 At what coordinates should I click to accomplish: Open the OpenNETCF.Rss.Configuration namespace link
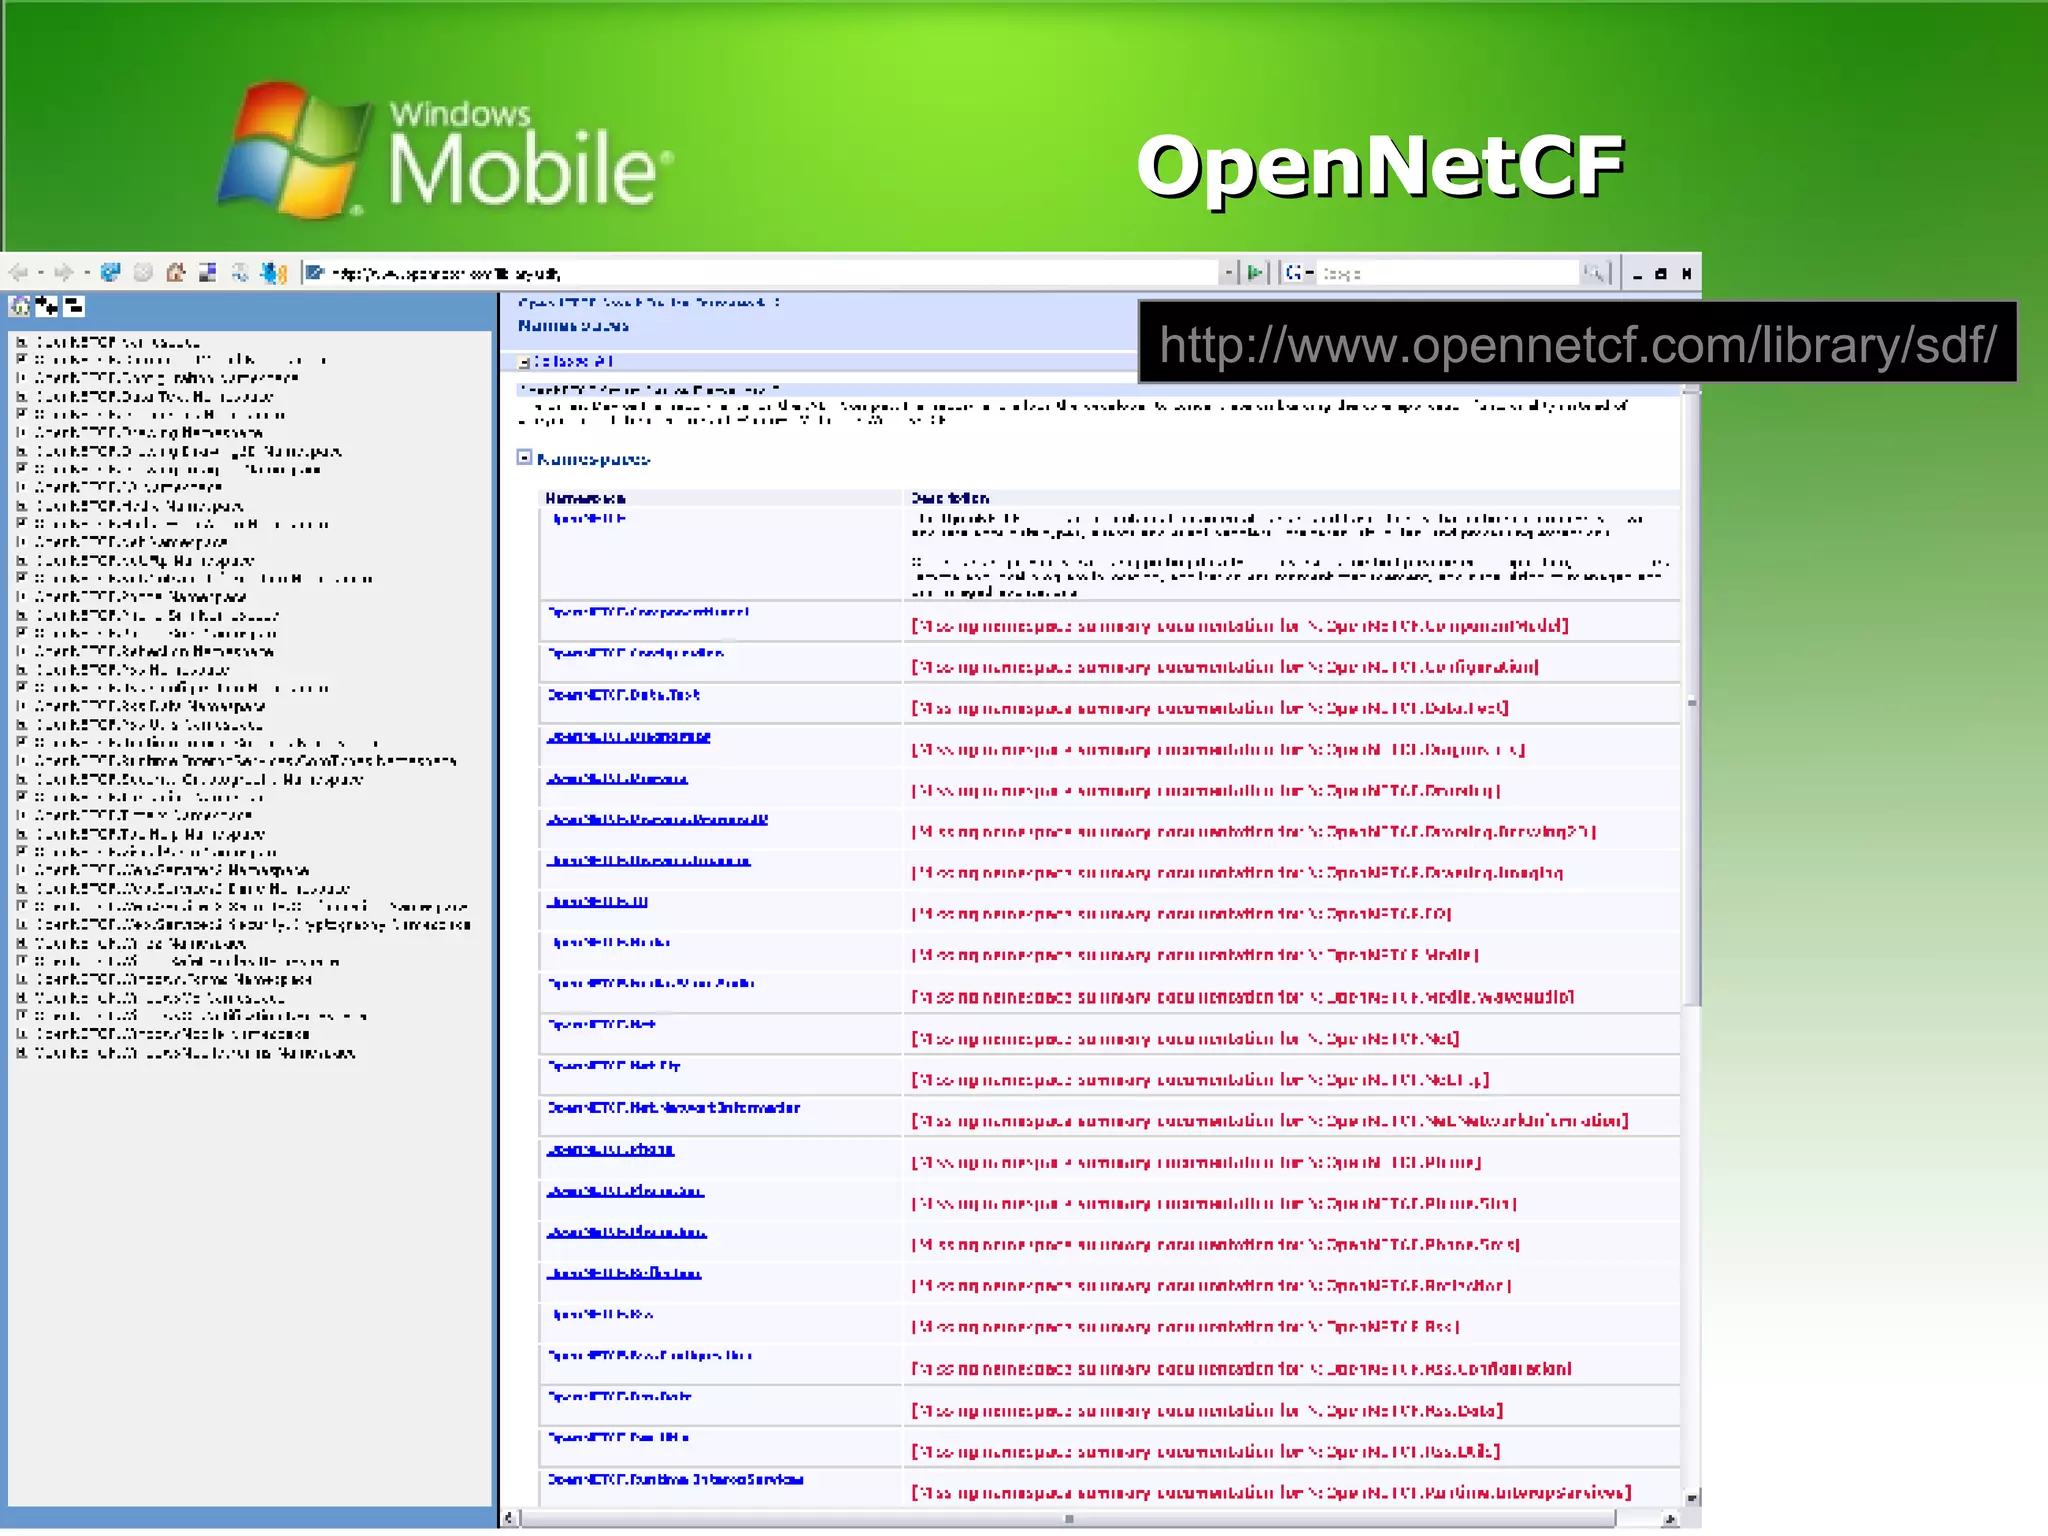(650, 1355)
